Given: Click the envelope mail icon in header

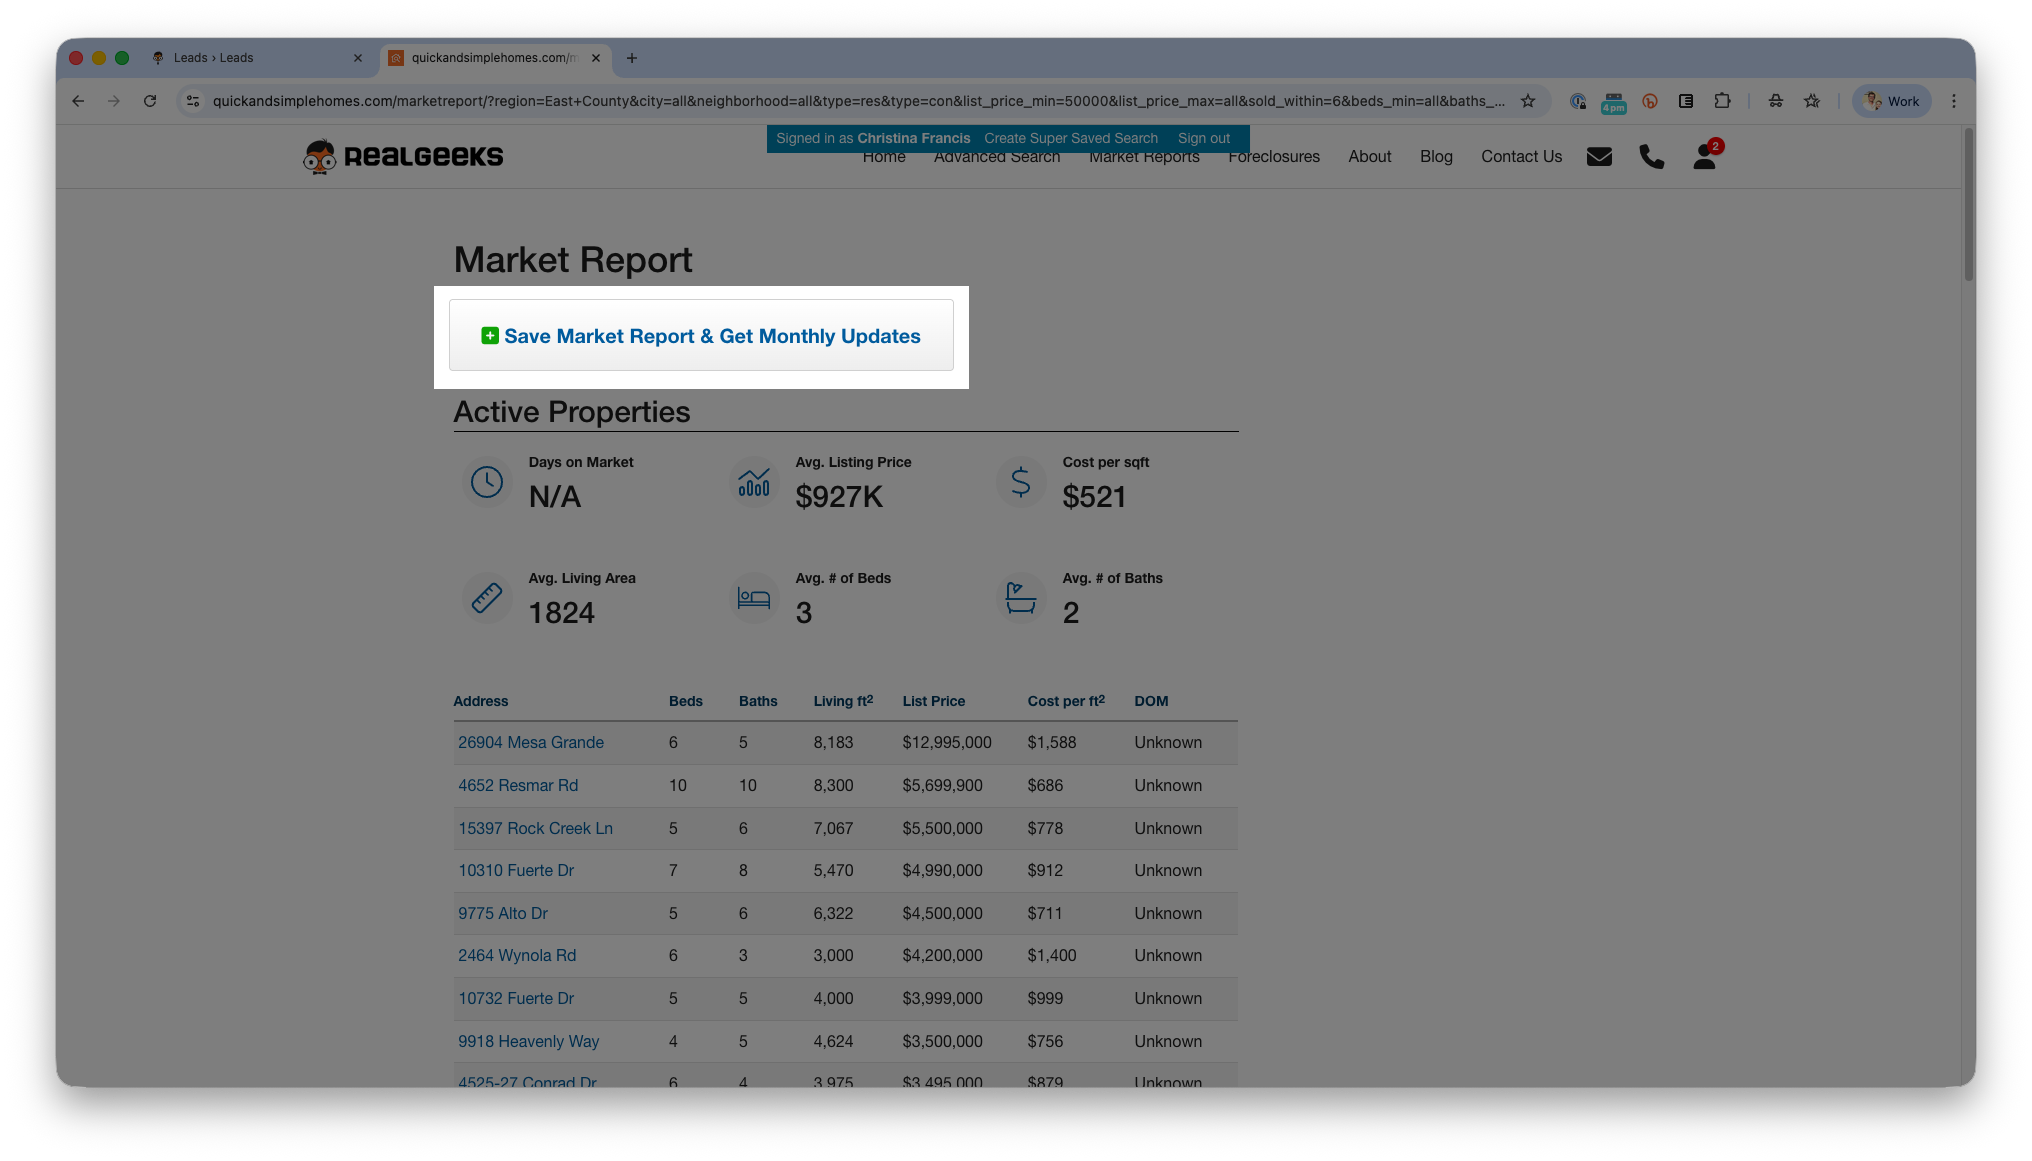Looking at the screenshot, I should click(x=1599, y=157).
